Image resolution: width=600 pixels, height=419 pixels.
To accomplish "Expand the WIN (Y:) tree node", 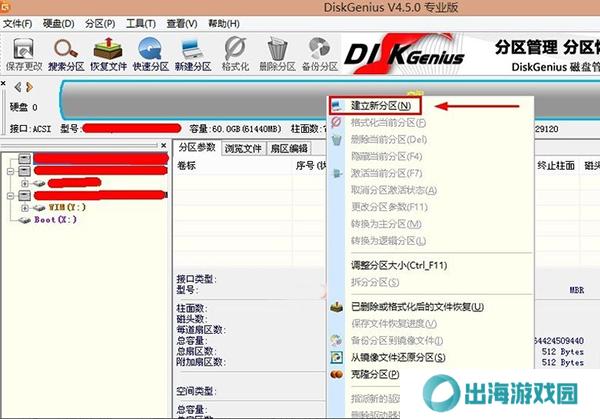I will (25, 208).
